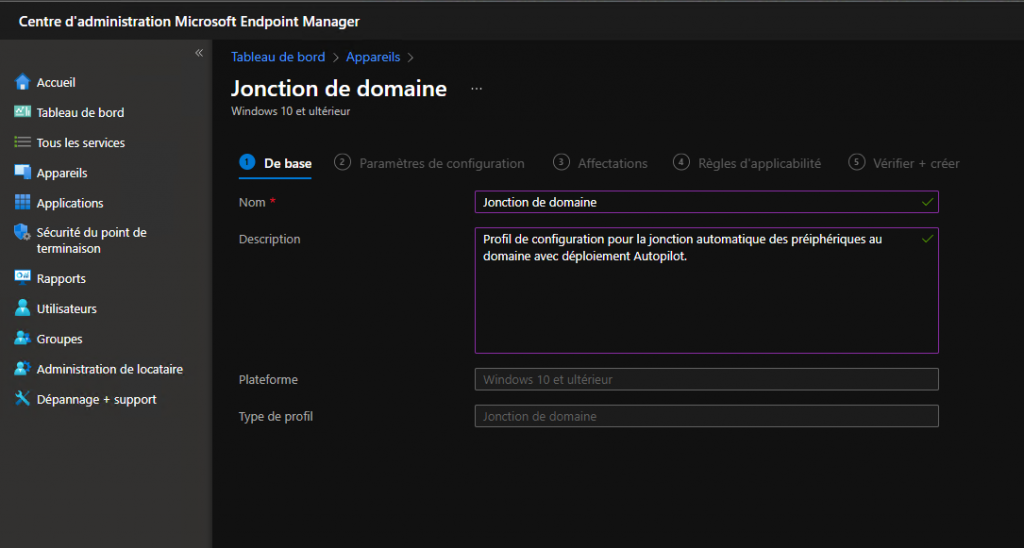
Task: Open the ellipsis menu beside page title
Action: pos(477,88)
